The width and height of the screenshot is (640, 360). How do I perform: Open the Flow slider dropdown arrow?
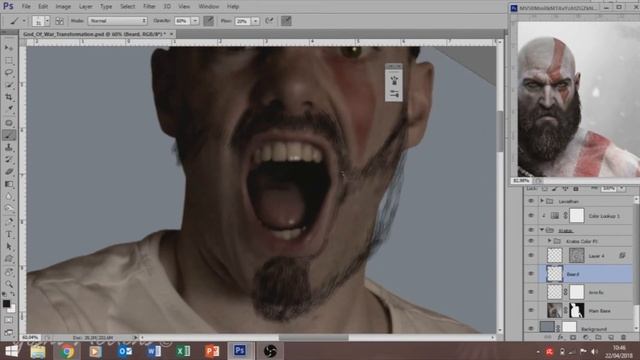255,21
